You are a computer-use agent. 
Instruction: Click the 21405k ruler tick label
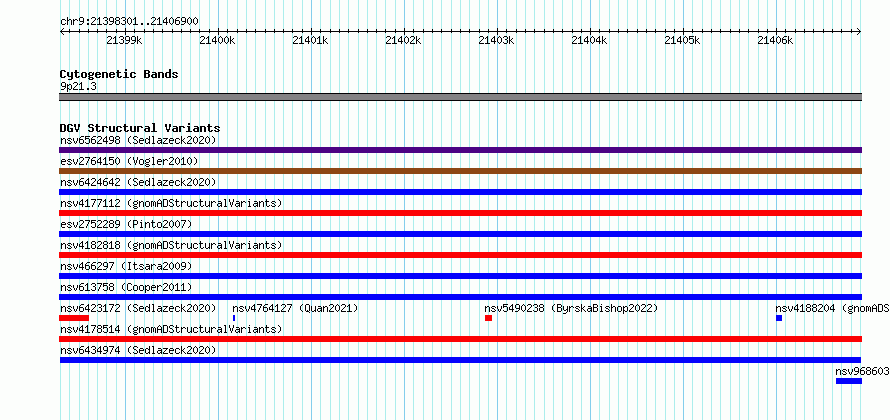click(x=682, y=40)
